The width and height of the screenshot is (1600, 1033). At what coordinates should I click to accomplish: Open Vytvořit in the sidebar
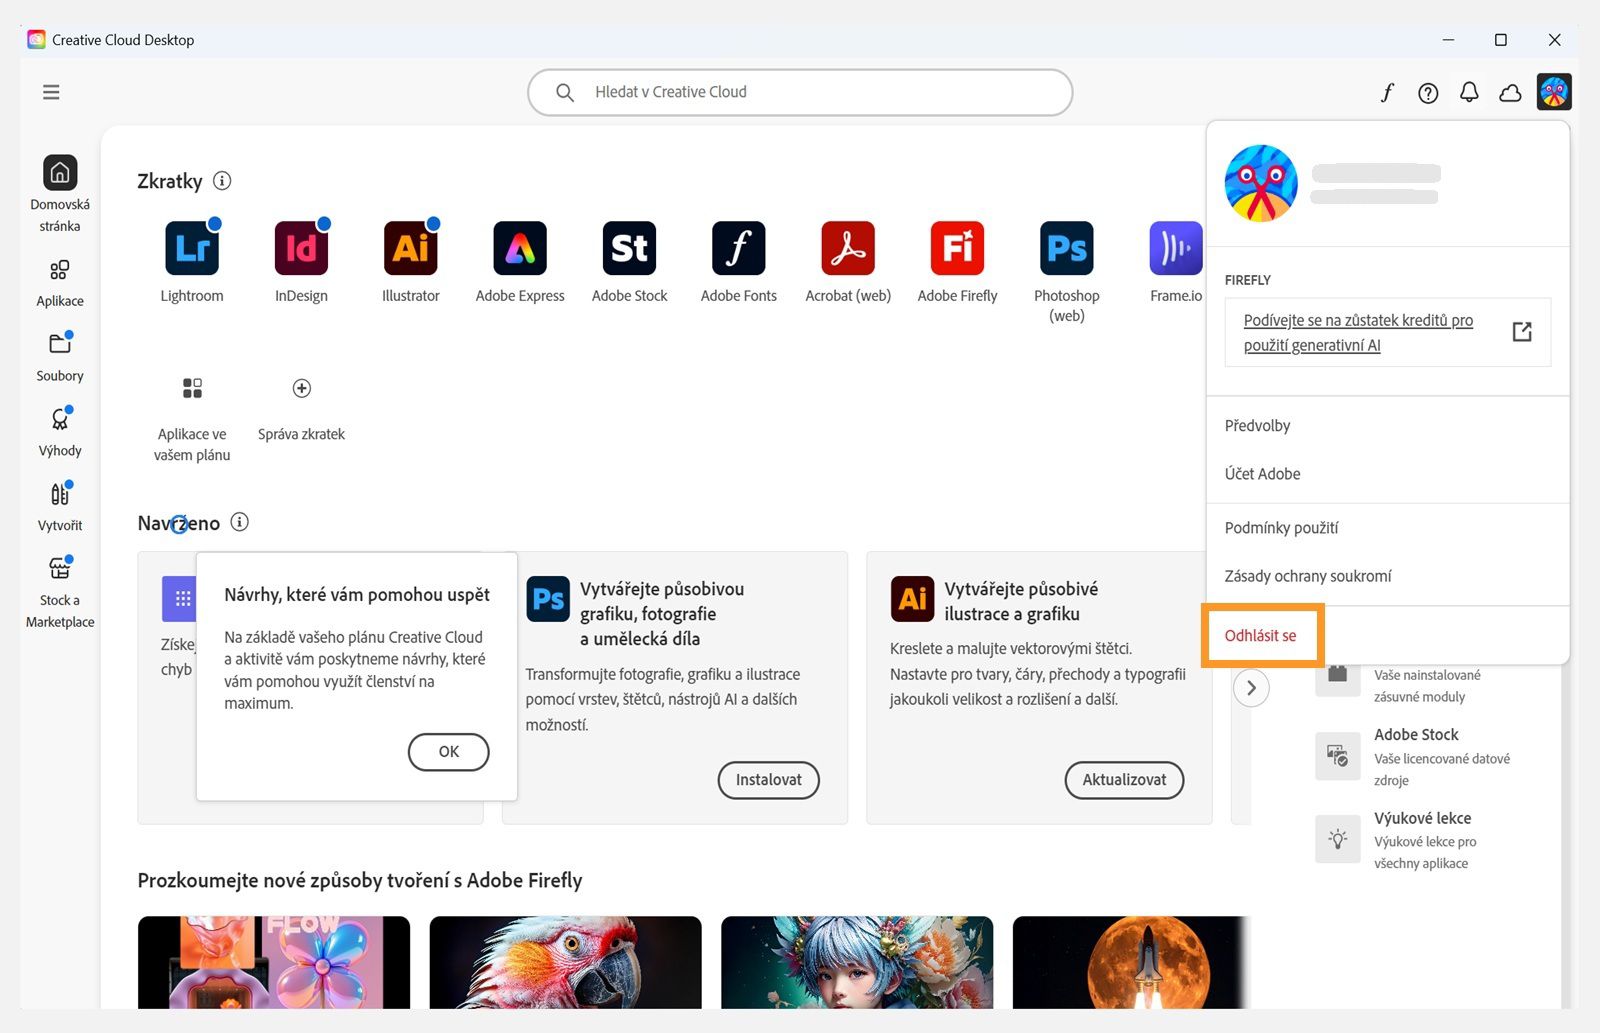60,507
